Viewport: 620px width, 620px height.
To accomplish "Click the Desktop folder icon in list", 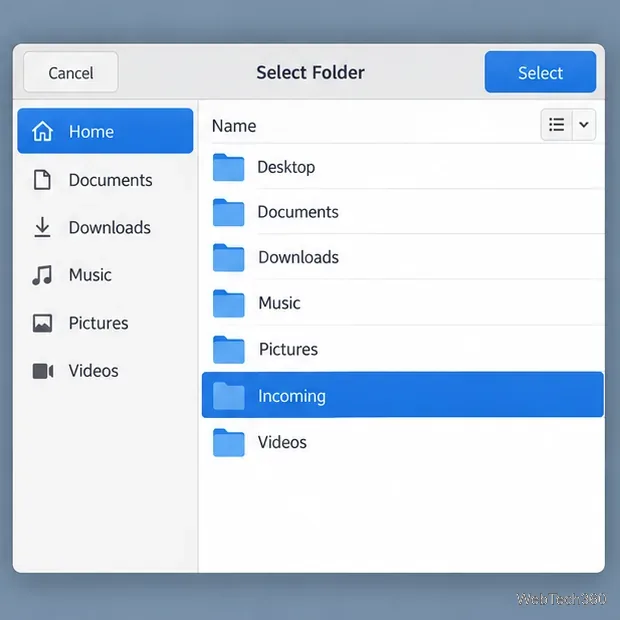I will [229, 167].
